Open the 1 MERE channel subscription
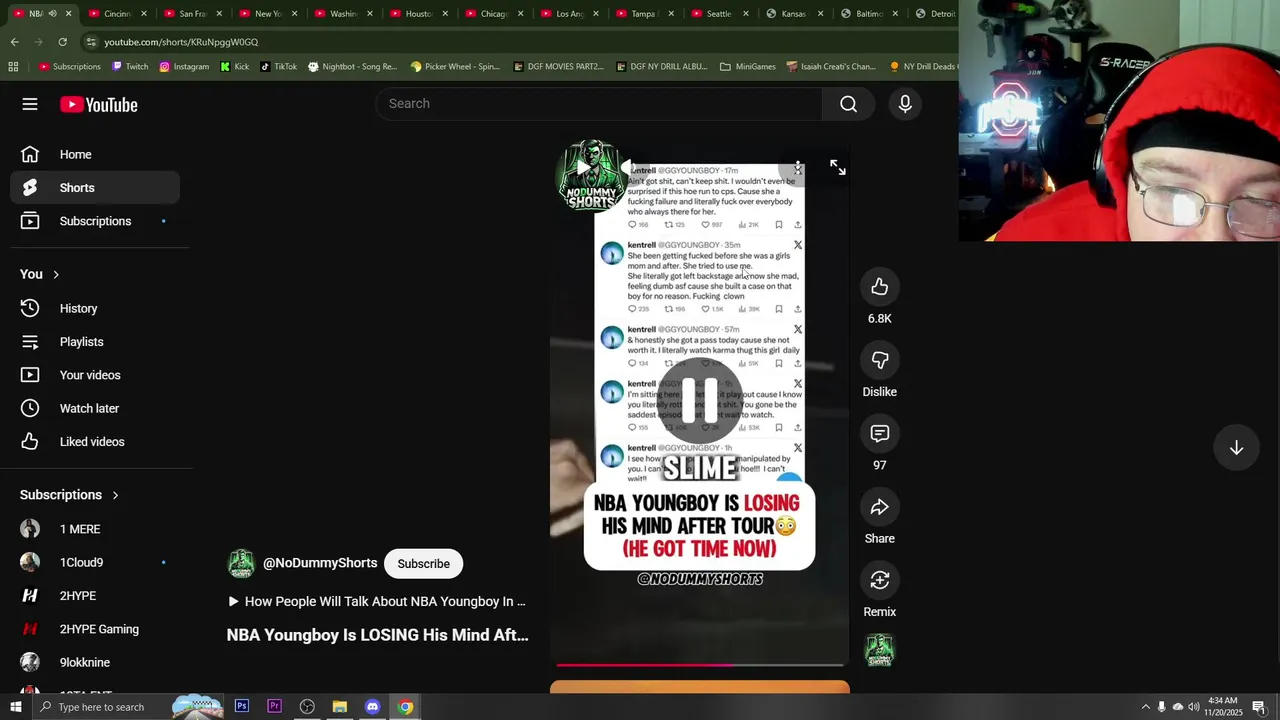This screenshot has width=1280, height=720. click(x=95, y=529)
